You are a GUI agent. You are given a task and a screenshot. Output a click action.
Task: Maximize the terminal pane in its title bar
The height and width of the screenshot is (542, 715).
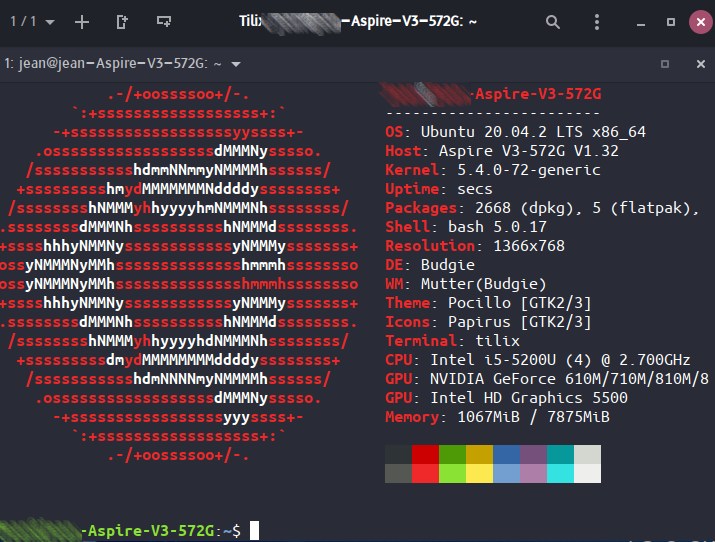click(665, 64)
